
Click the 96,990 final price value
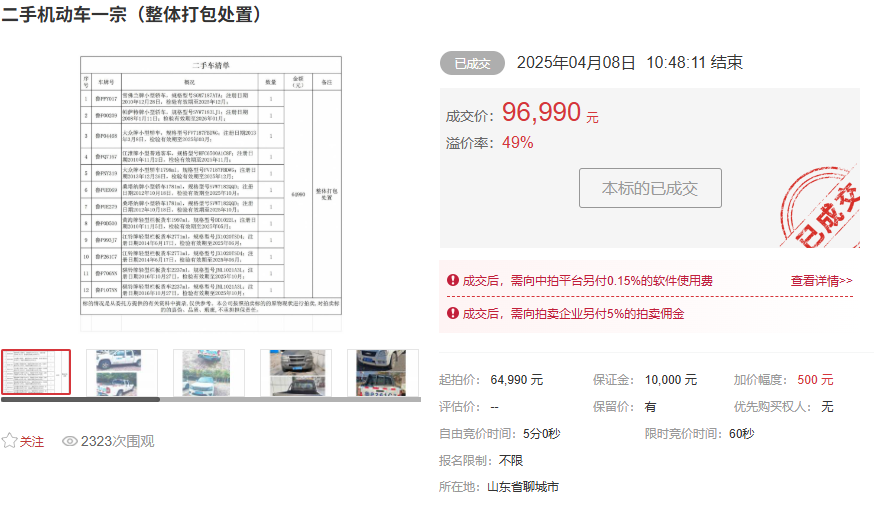(541, 113)
